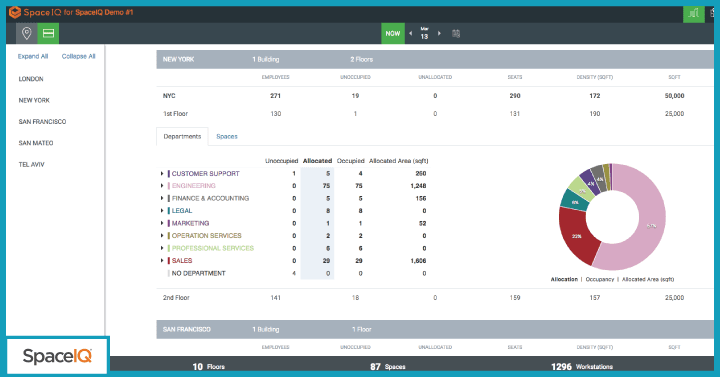The image size is (720, 377).
Task: Open the green chart report icon
Action: tap(693, 13)
